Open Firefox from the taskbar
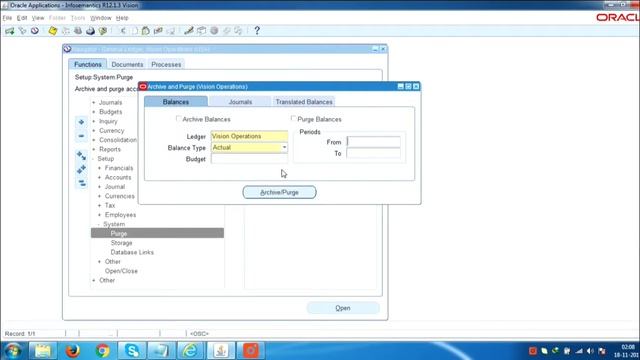 coord(73,351)
